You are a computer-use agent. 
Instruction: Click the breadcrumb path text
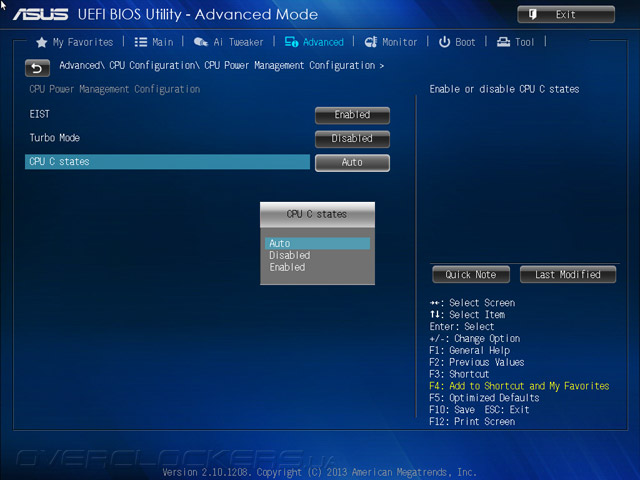click(x=222, y=66)
